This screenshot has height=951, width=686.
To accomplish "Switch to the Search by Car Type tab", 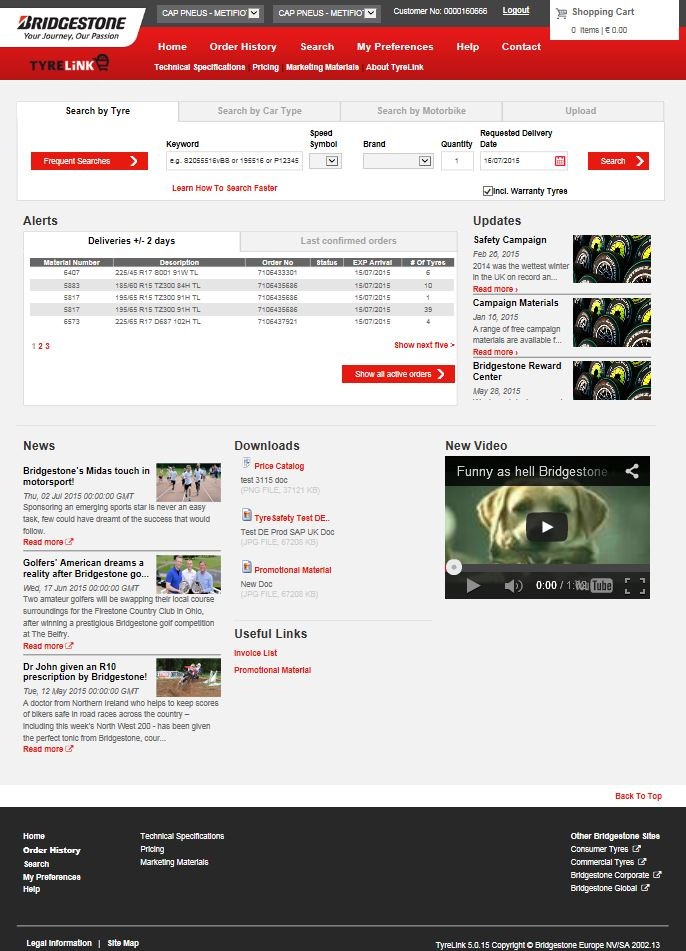I will (259, 111).
